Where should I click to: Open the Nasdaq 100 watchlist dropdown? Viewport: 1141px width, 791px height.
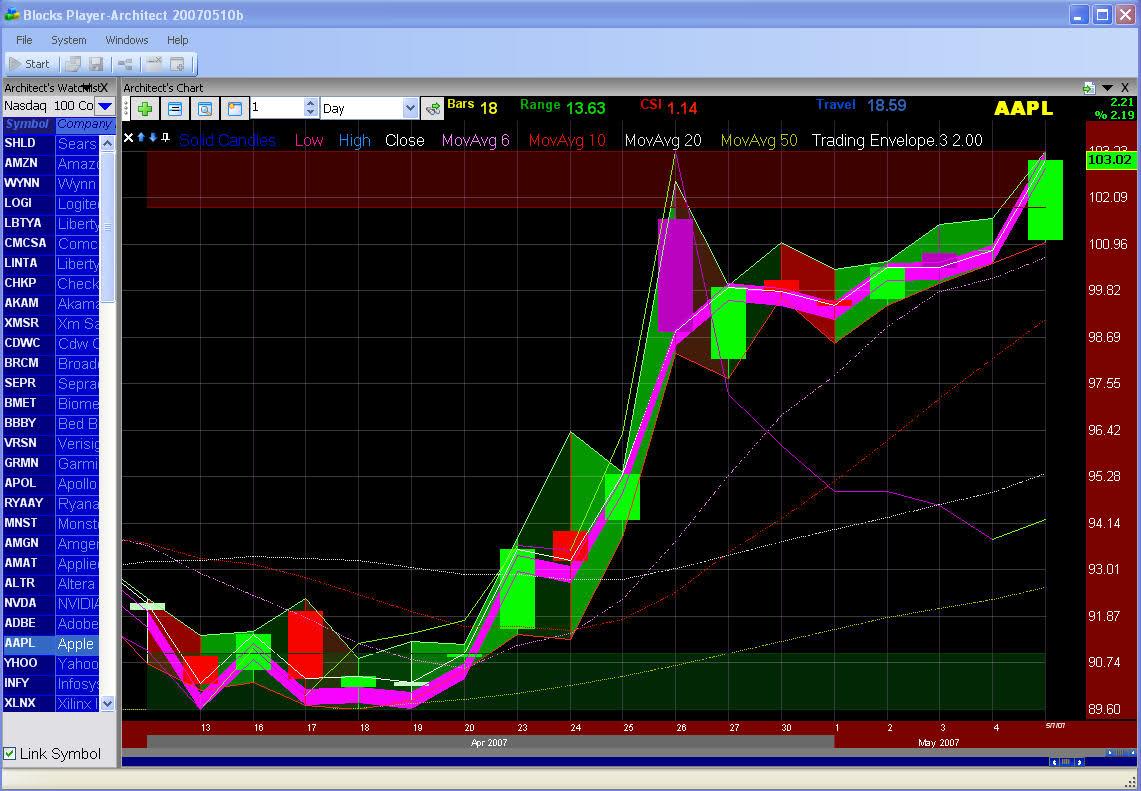tap(105, 106)
